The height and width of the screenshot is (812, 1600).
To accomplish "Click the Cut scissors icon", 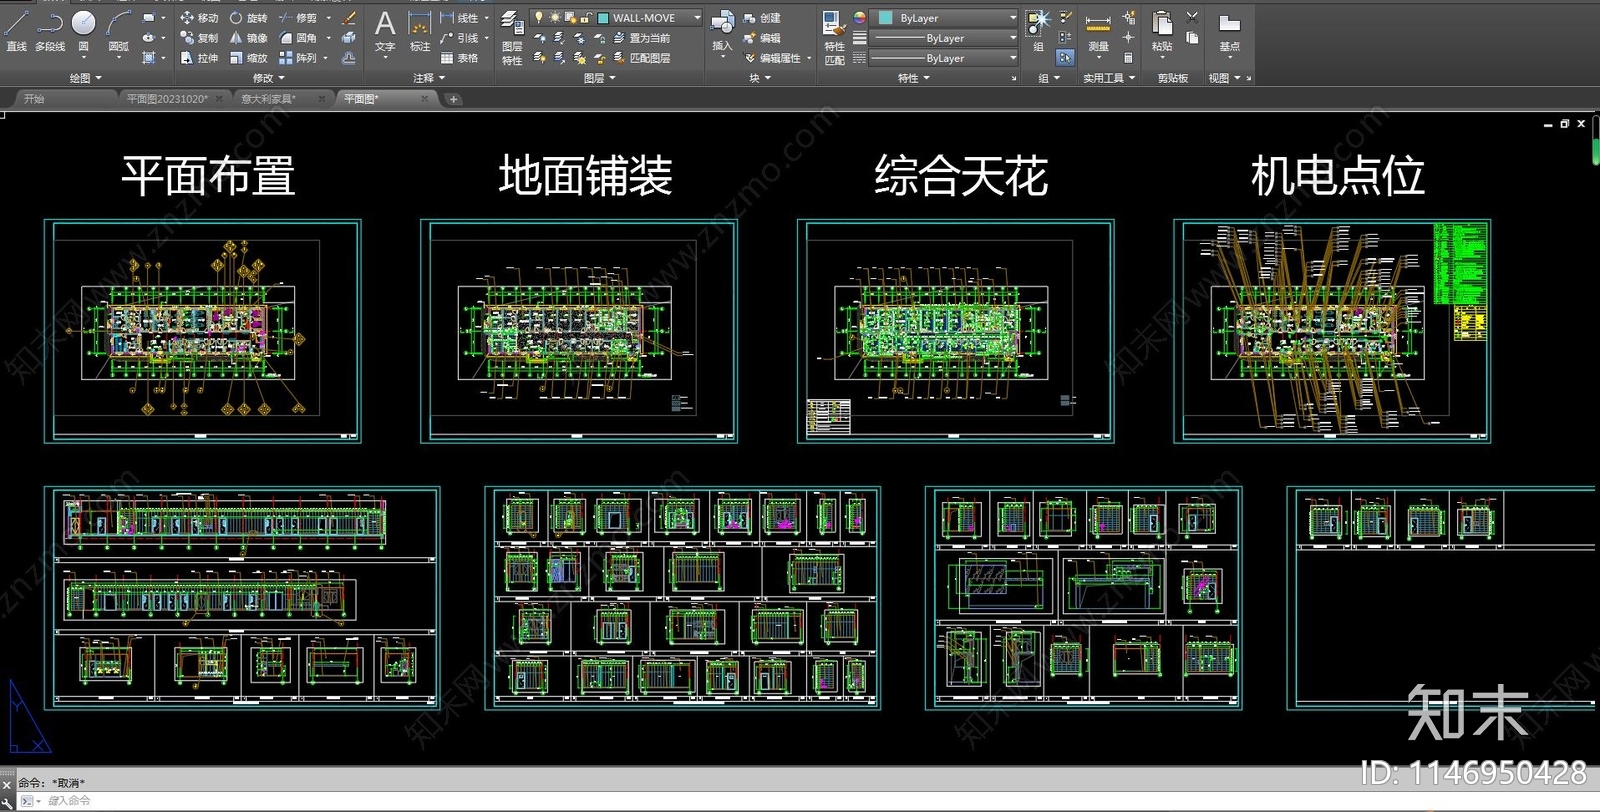I will [x=1192, y=17].
